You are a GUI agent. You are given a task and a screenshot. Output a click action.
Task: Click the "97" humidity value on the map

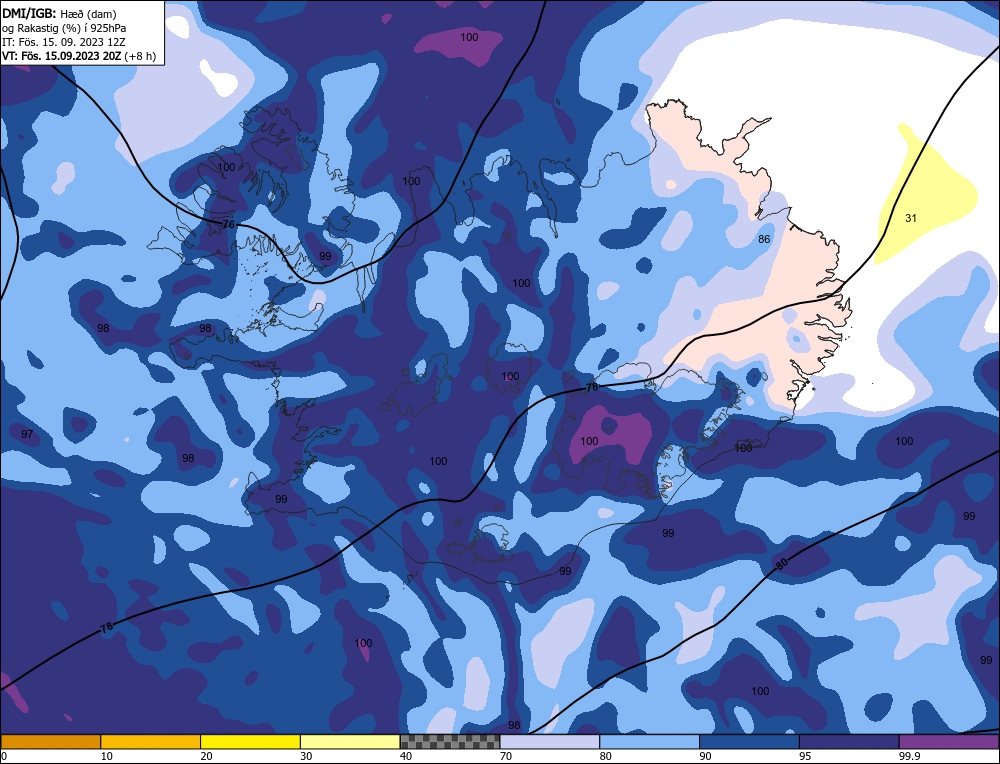tap(27, 434)
